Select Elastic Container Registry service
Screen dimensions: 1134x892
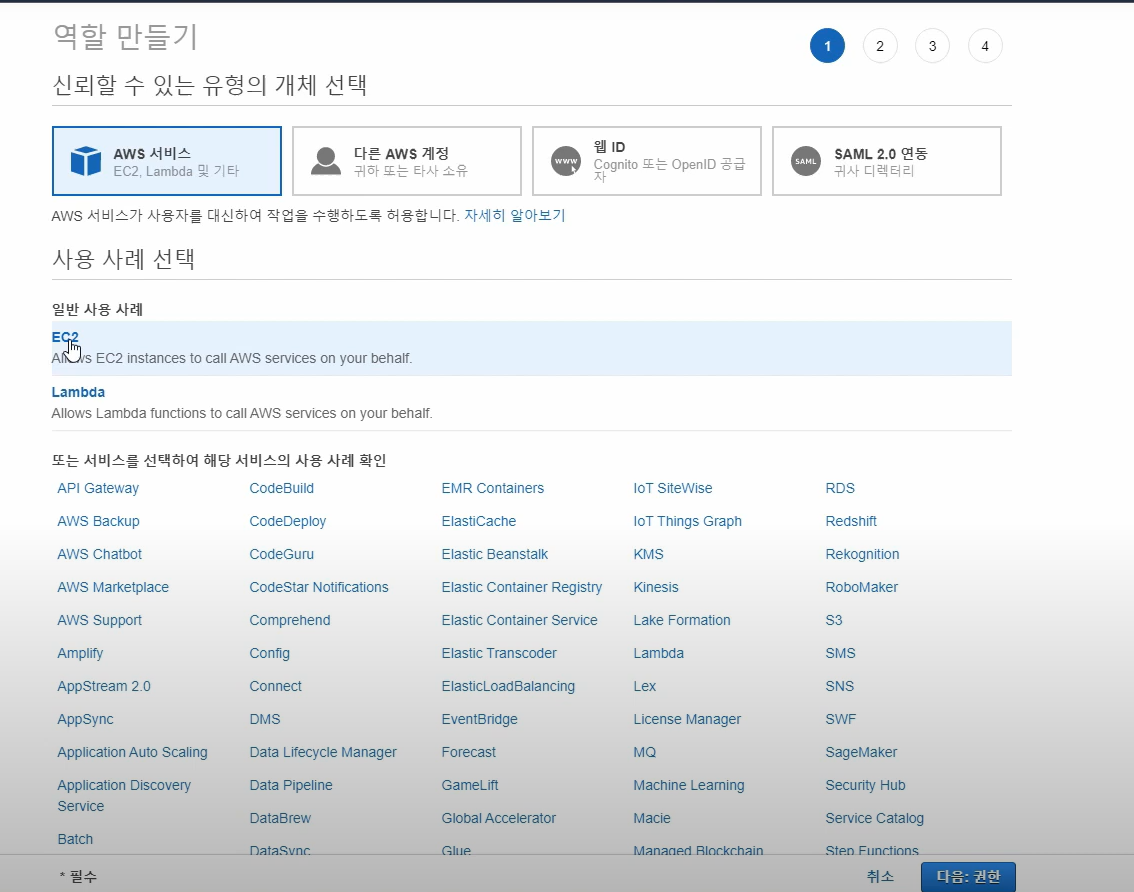[521, 587]
